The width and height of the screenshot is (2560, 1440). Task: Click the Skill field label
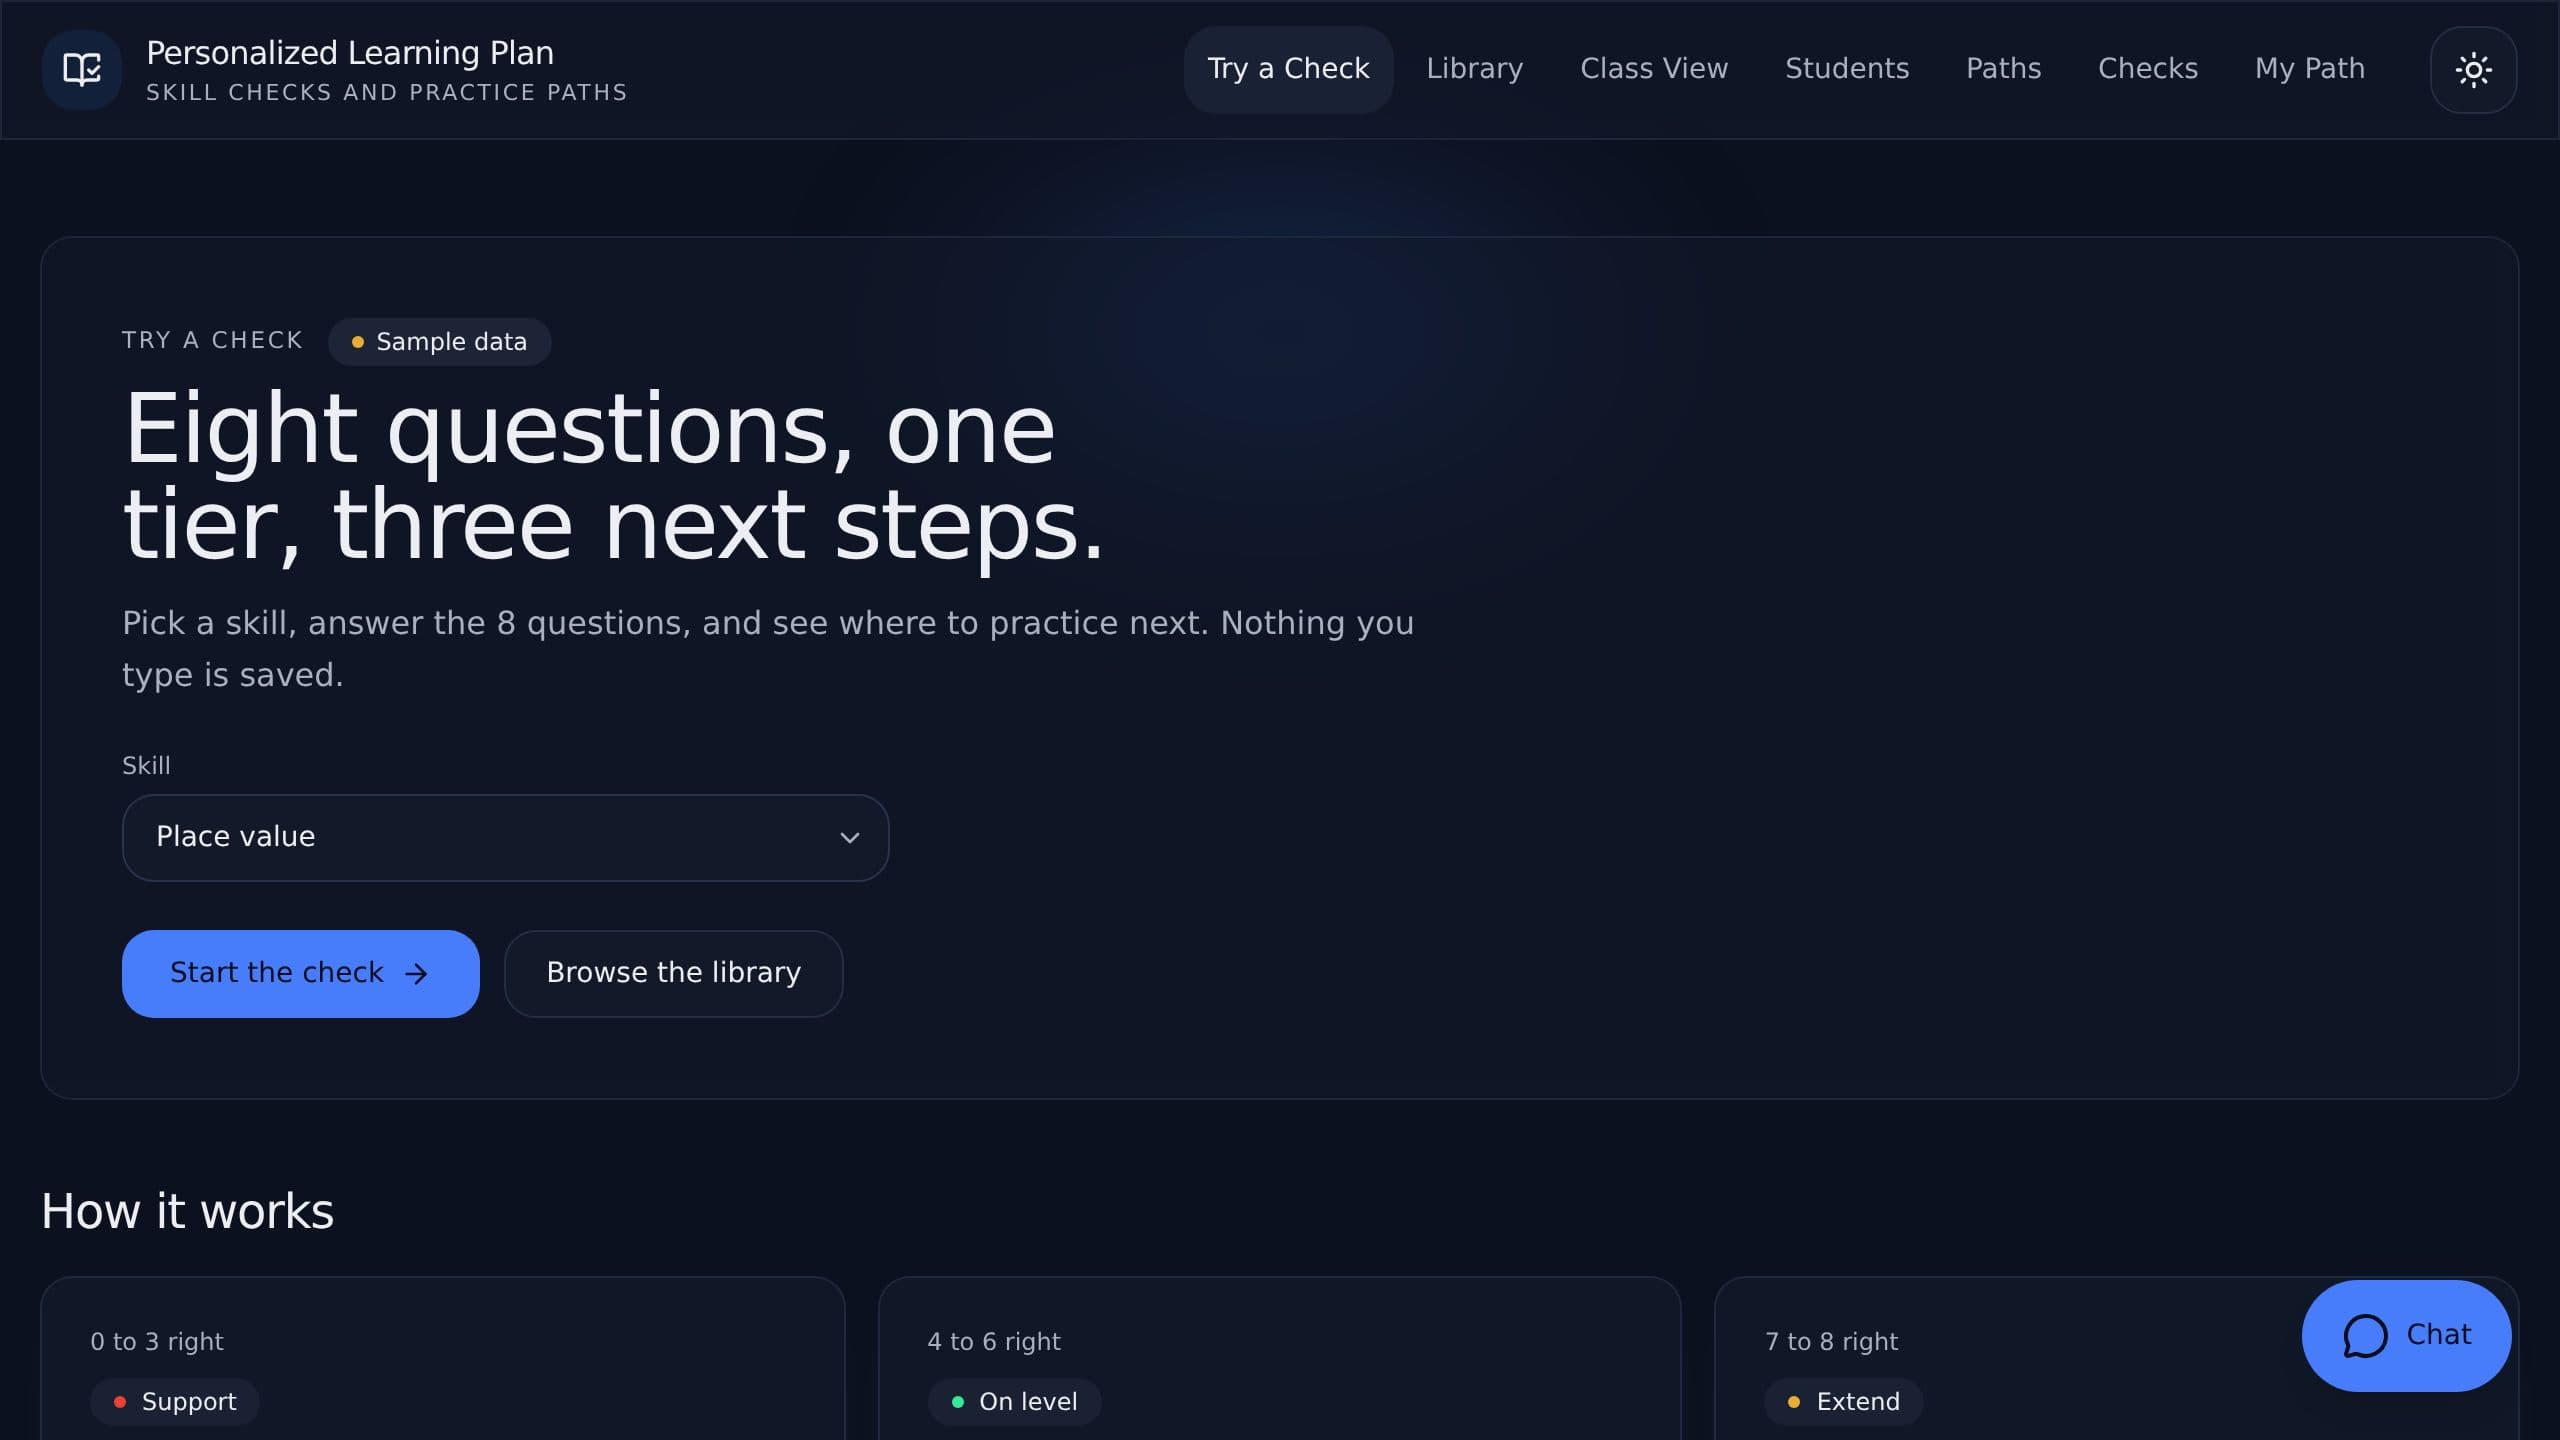coord(146,765)
